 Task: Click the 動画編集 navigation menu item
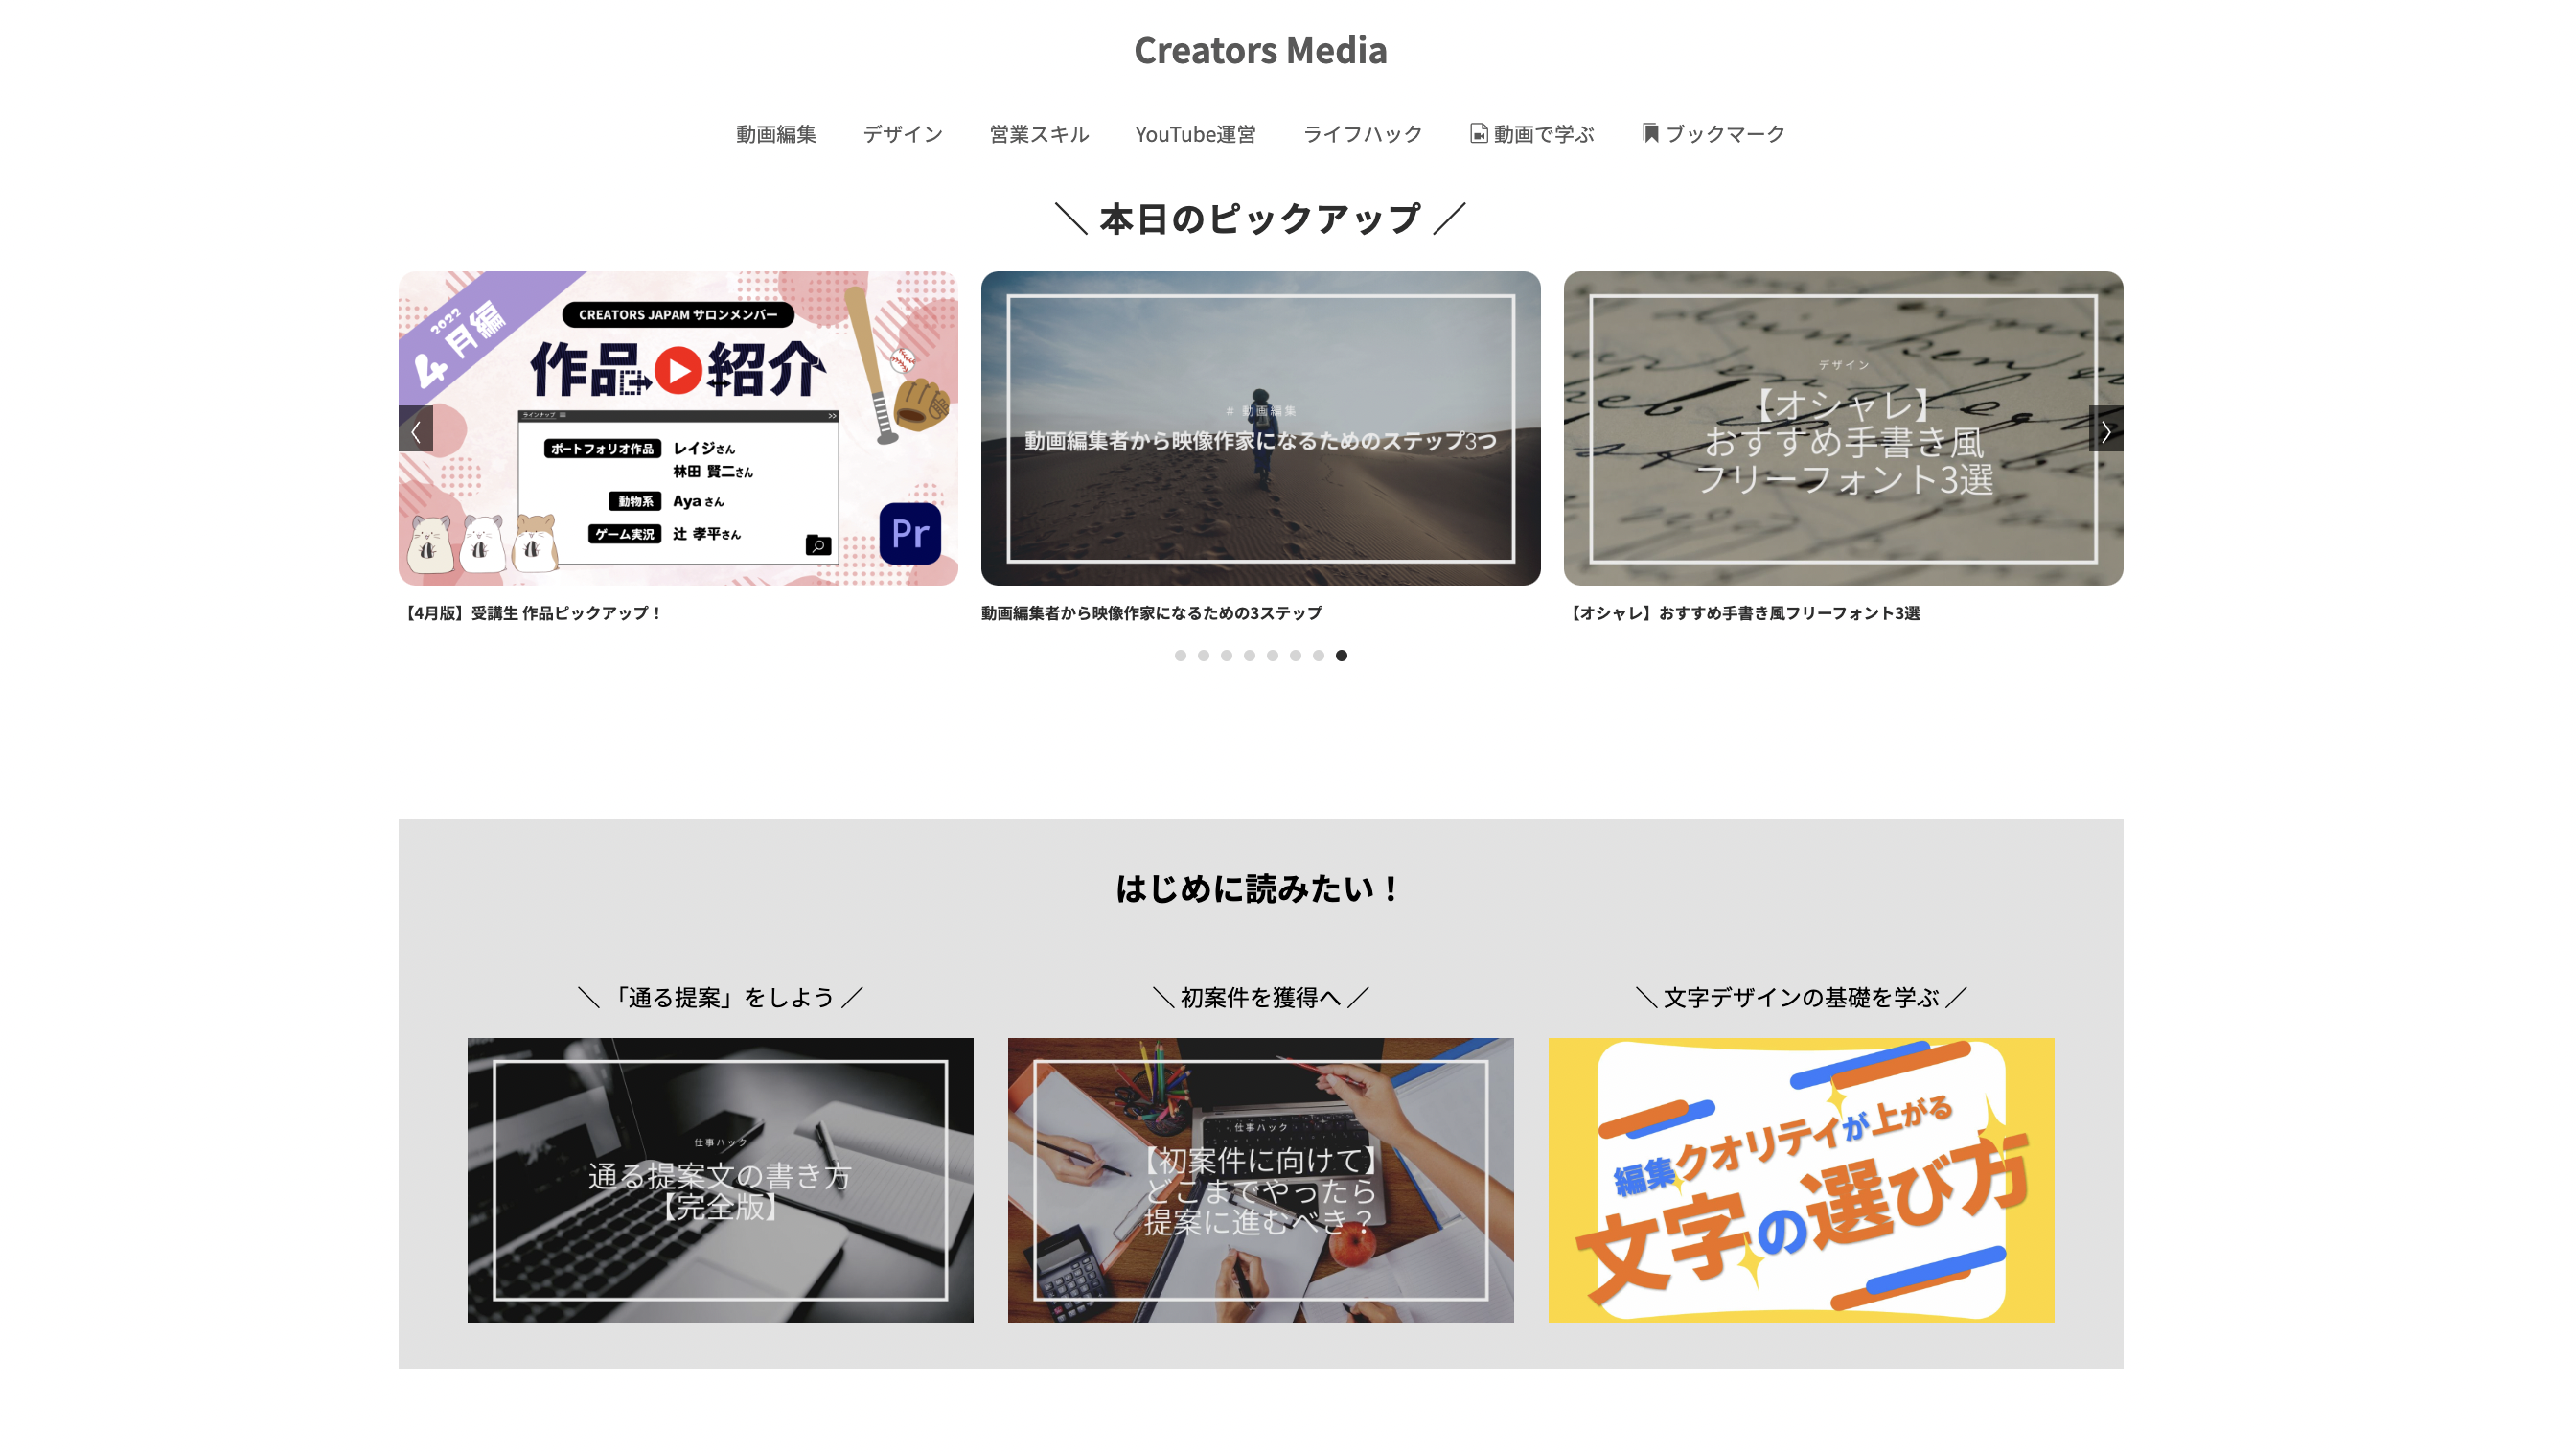tap(775, 132)
